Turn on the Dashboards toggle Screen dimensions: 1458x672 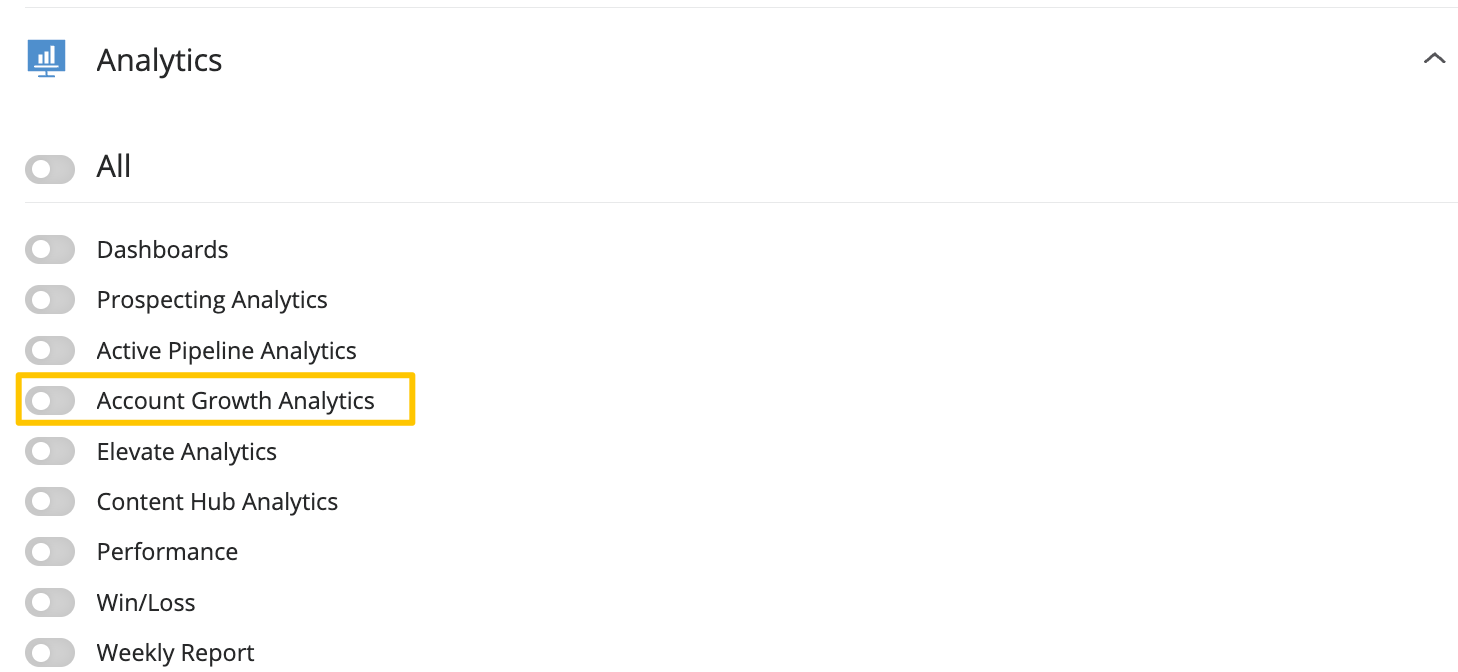point(50,250)
